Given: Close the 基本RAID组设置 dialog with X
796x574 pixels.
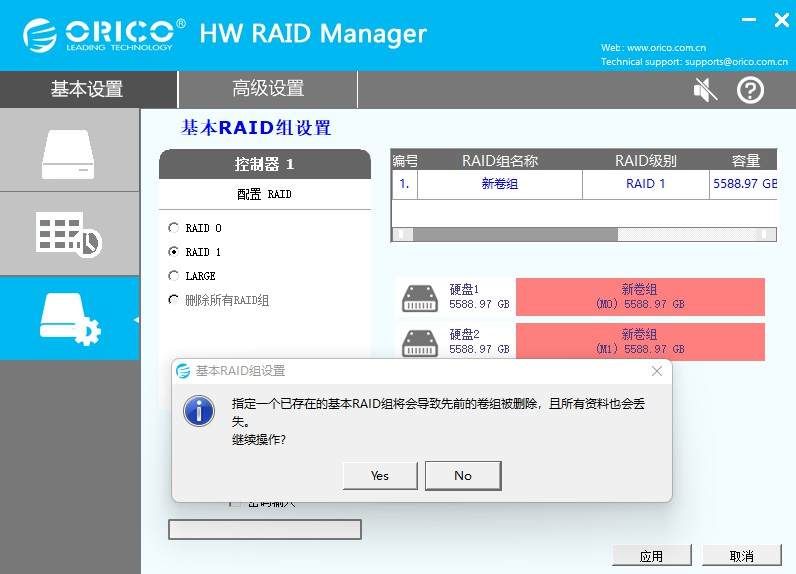Looking at the screenshot, I should pos(657,371).
